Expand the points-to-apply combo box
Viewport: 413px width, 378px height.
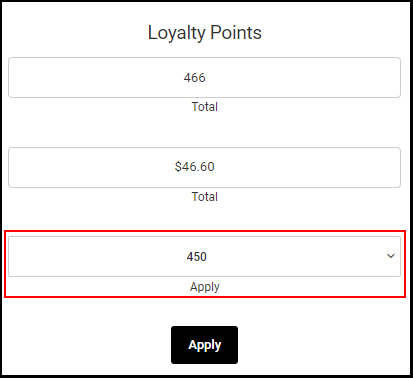tap(204, 256)
